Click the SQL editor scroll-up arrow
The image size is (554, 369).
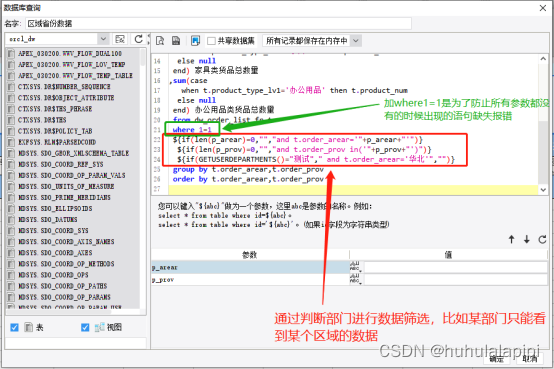tap(543, 59)
